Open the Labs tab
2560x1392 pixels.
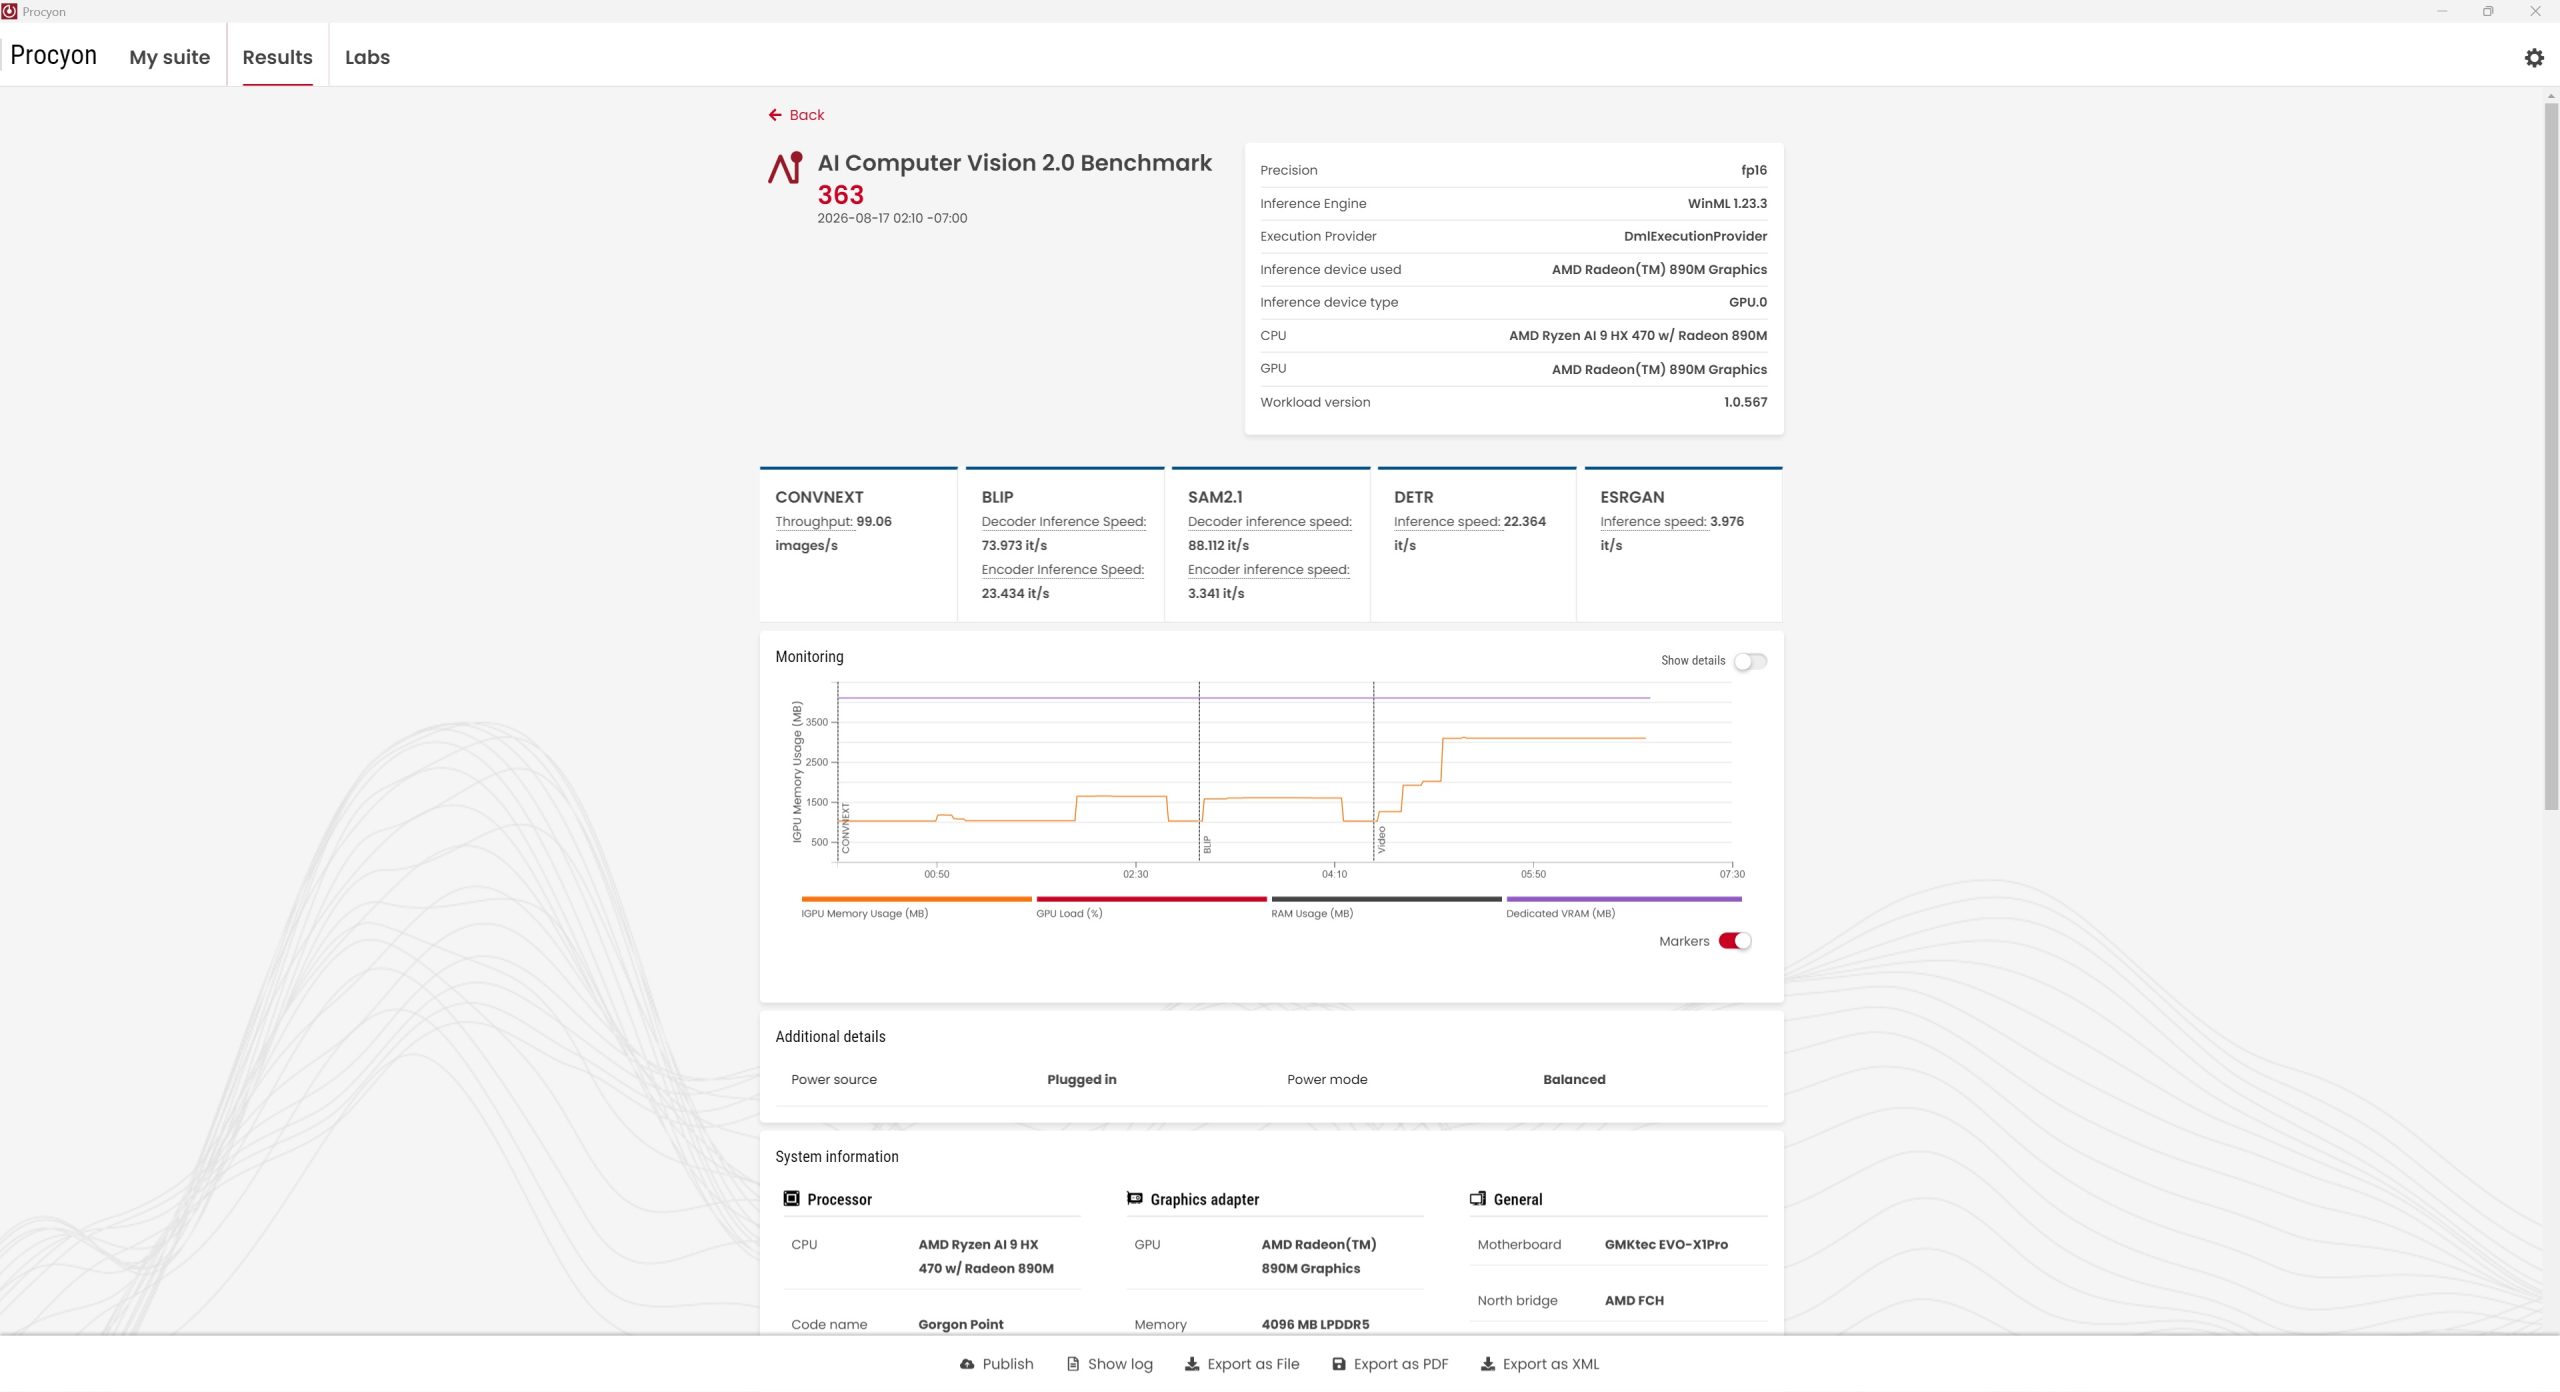tap(367, 57)
